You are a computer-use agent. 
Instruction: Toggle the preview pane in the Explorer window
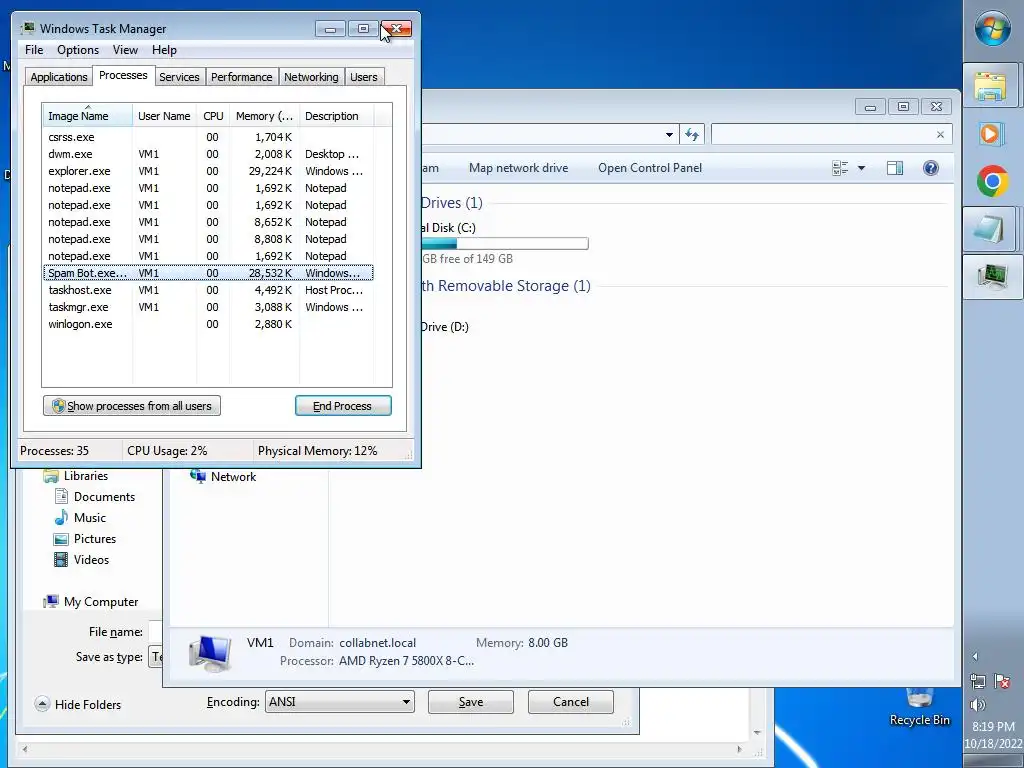(895, 168)
